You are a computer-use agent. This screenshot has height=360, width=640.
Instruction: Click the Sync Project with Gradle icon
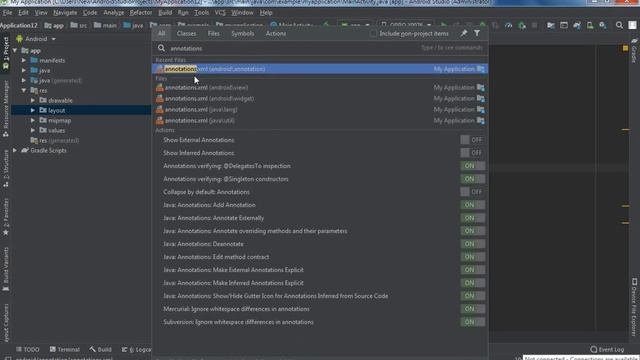pos(577,25)
